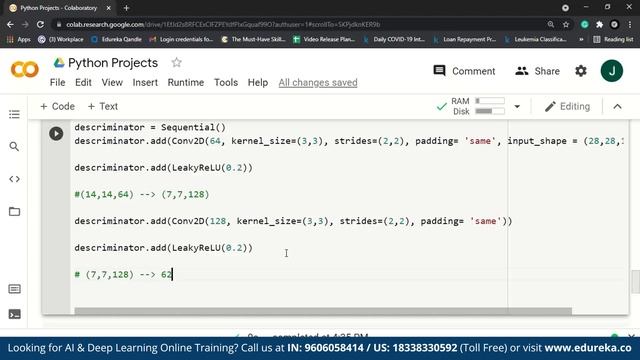Open the Daily COVID-19 bookmark

(x=394, y=39)
